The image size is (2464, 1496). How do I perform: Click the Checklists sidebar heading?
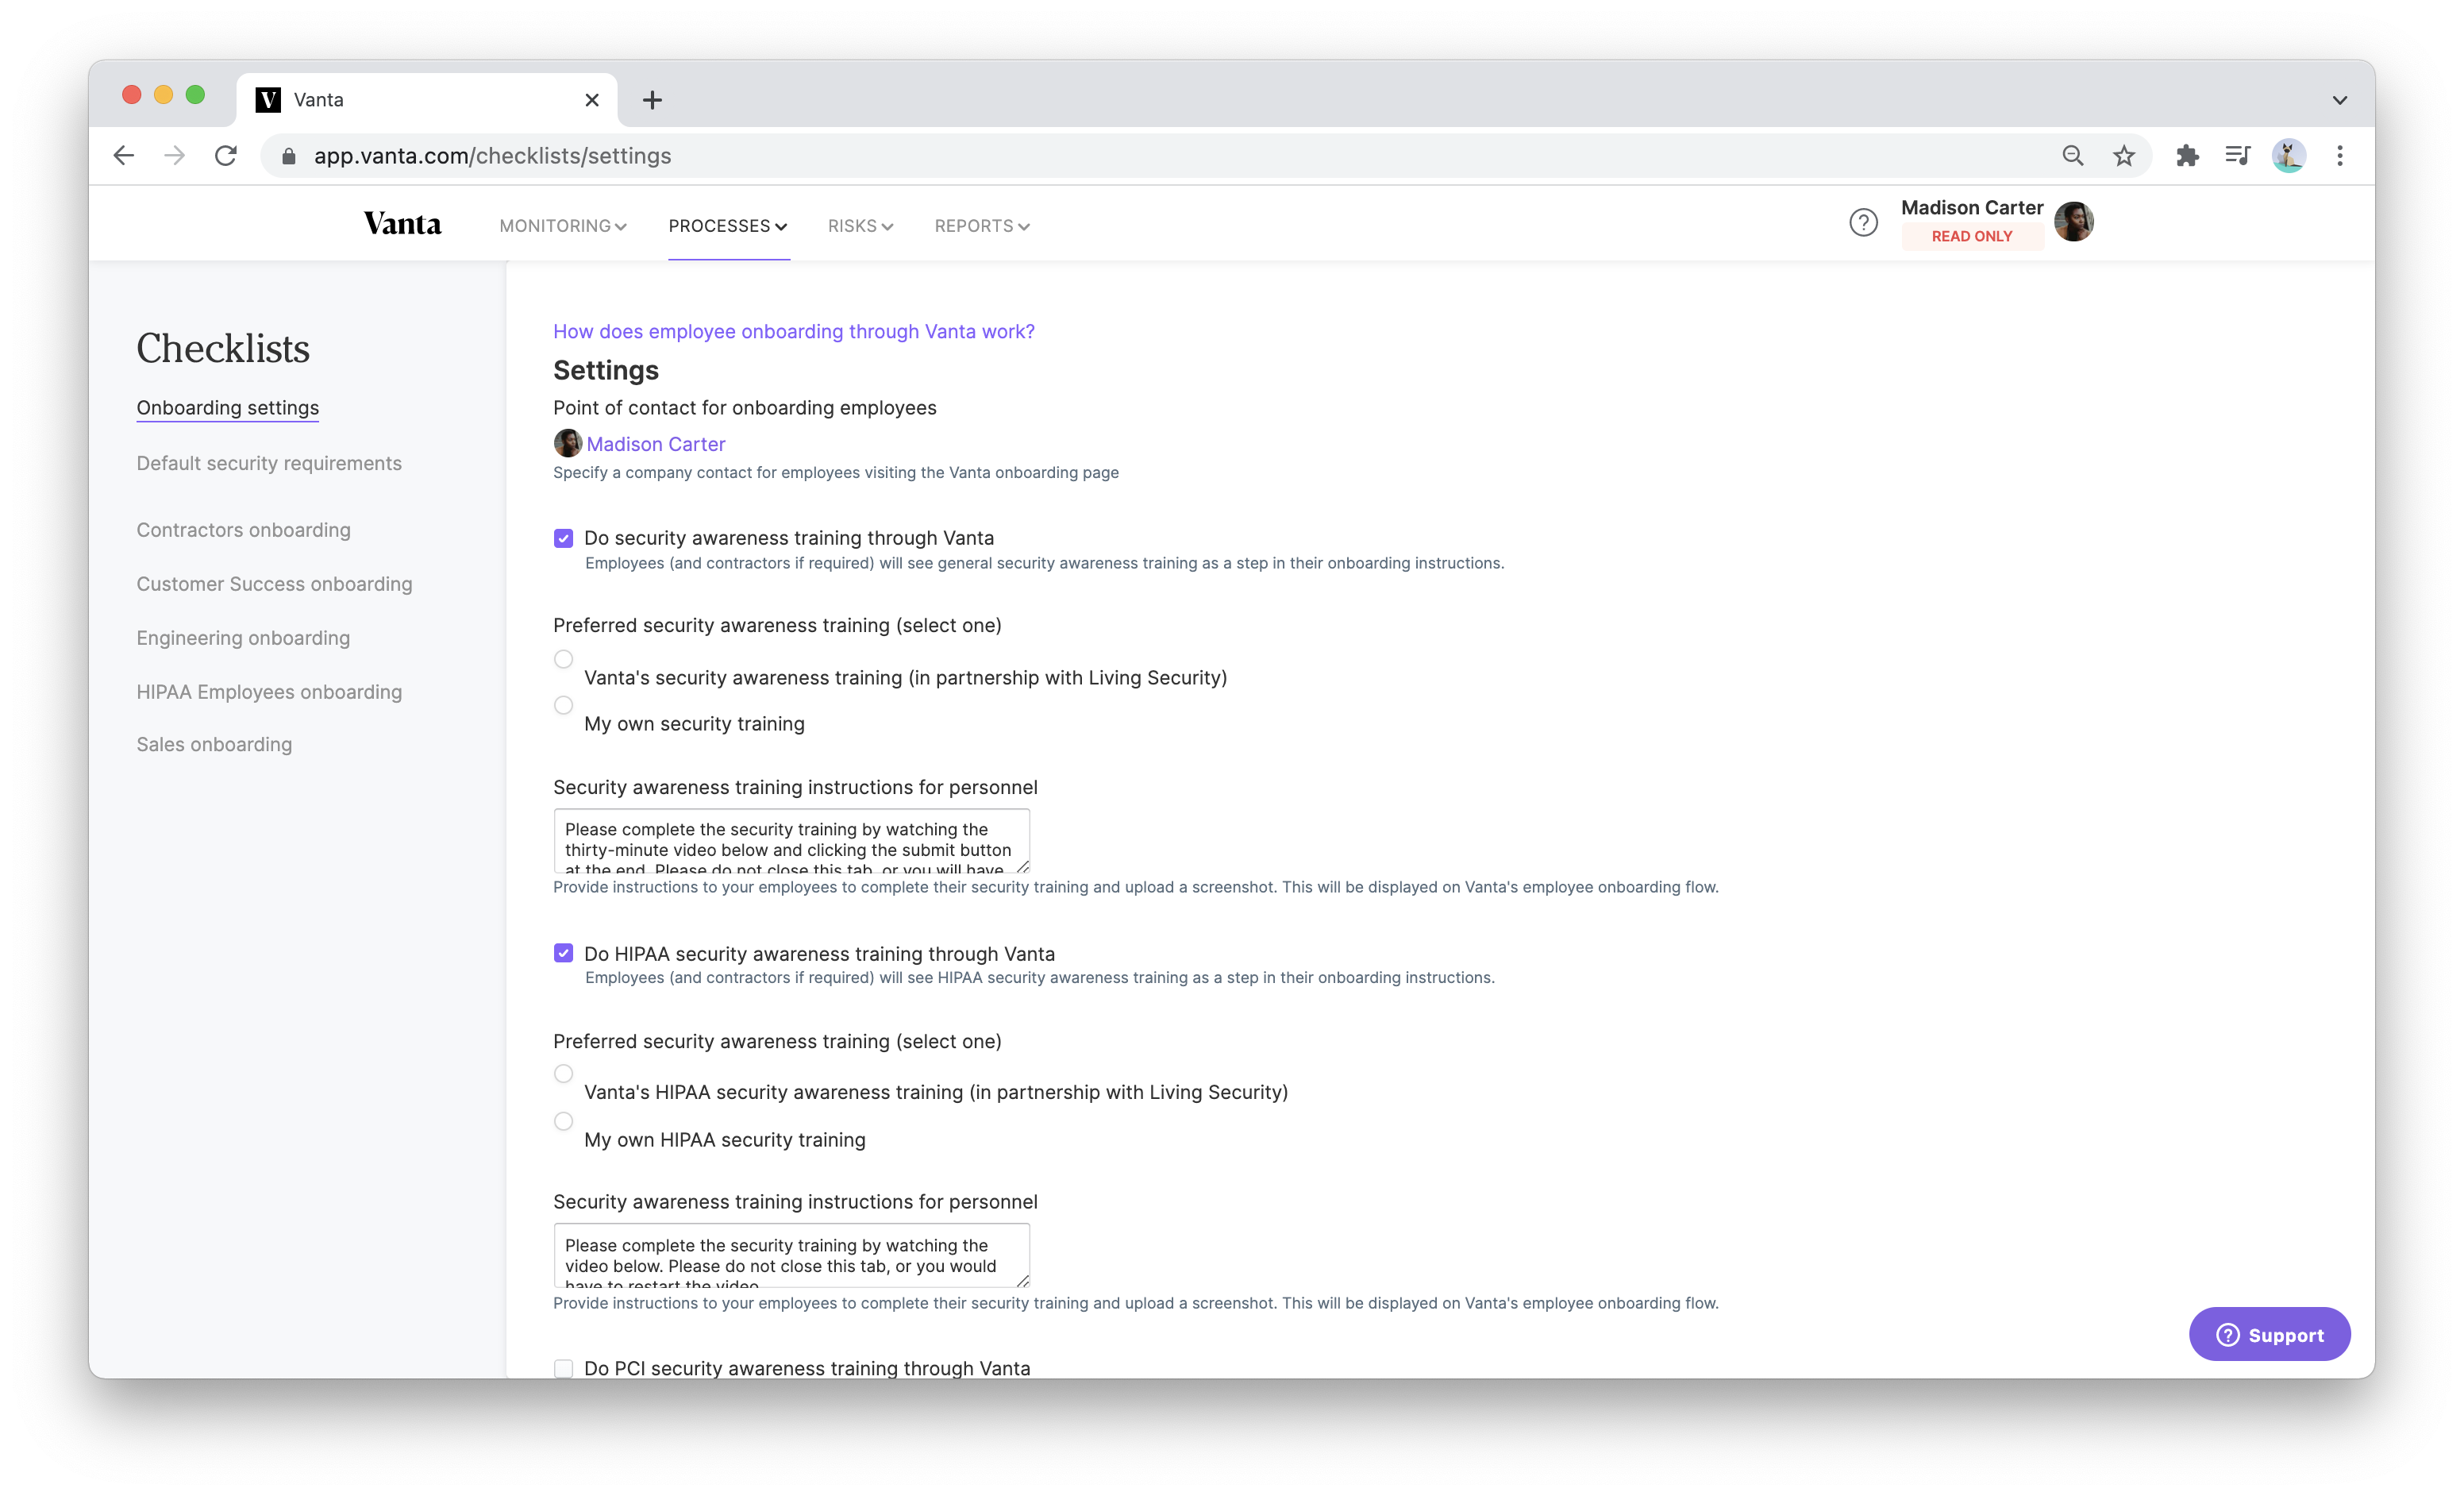tap(223, 349)
